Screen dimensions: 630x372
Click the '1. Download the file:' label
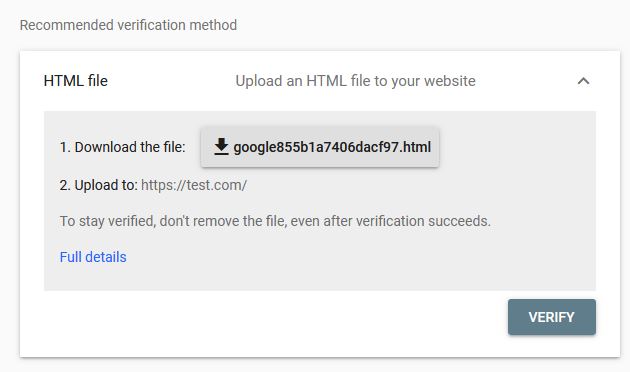[123, 147]
